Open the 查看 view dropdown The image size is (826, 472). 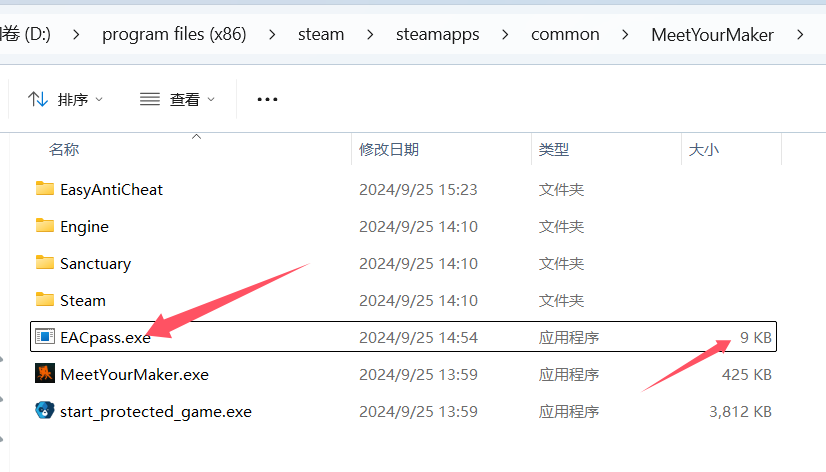tap(178, 99)
